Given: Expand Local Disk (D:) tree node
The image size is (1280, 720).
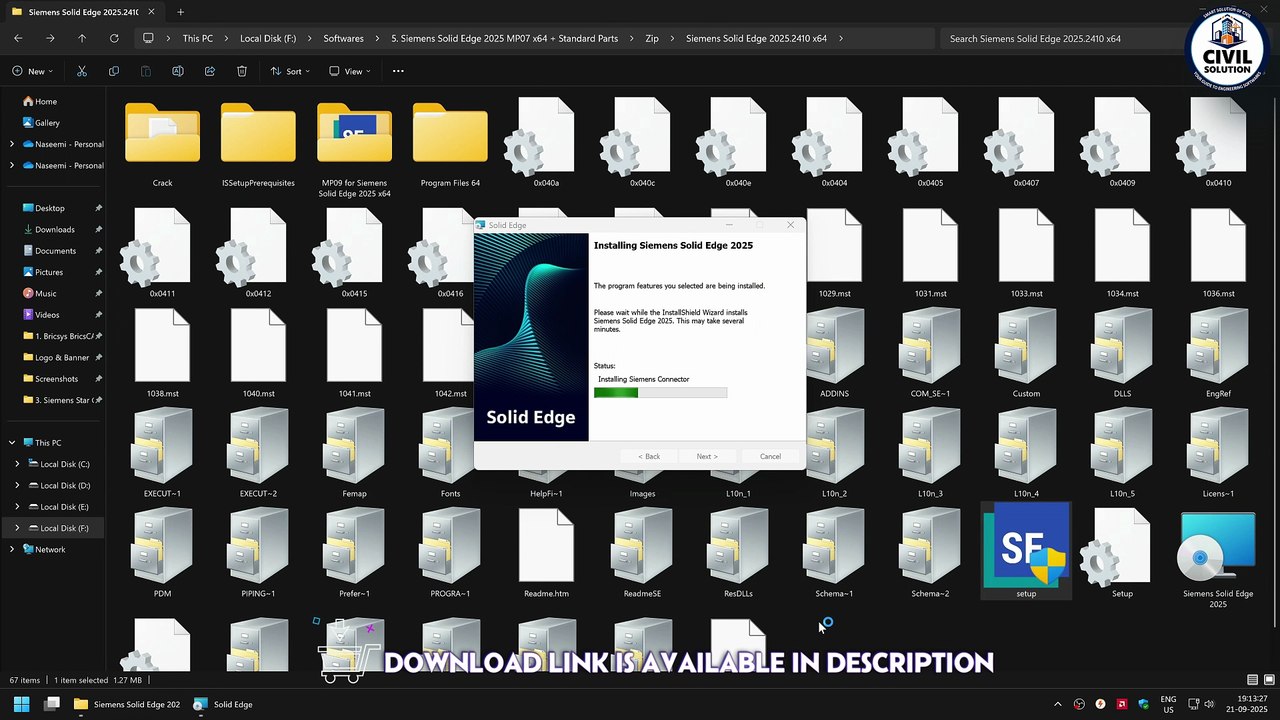Looking at the screenshot, I should click(x=17, y=485).
